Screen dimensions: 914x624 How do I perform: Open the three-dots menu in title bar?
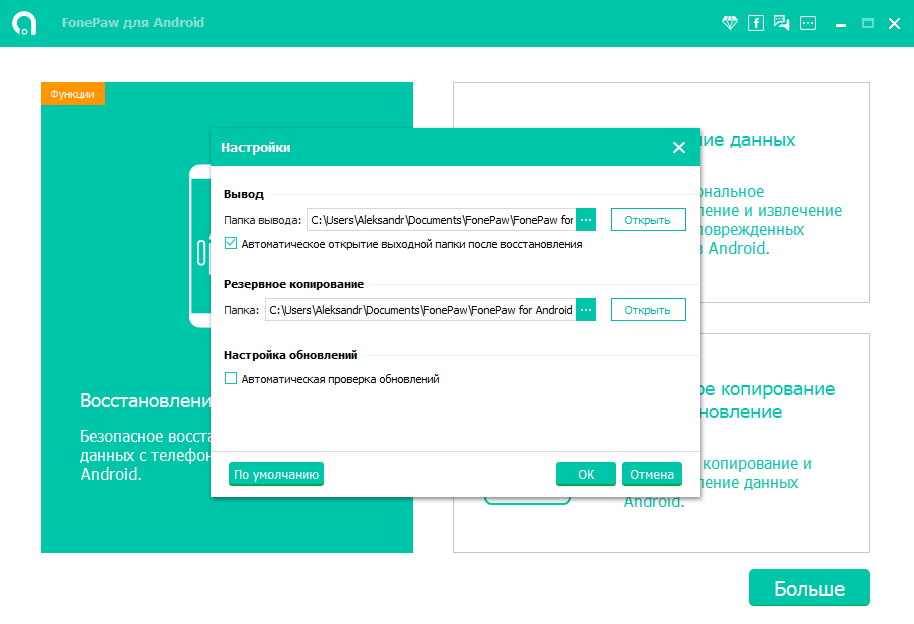[808, 23]
